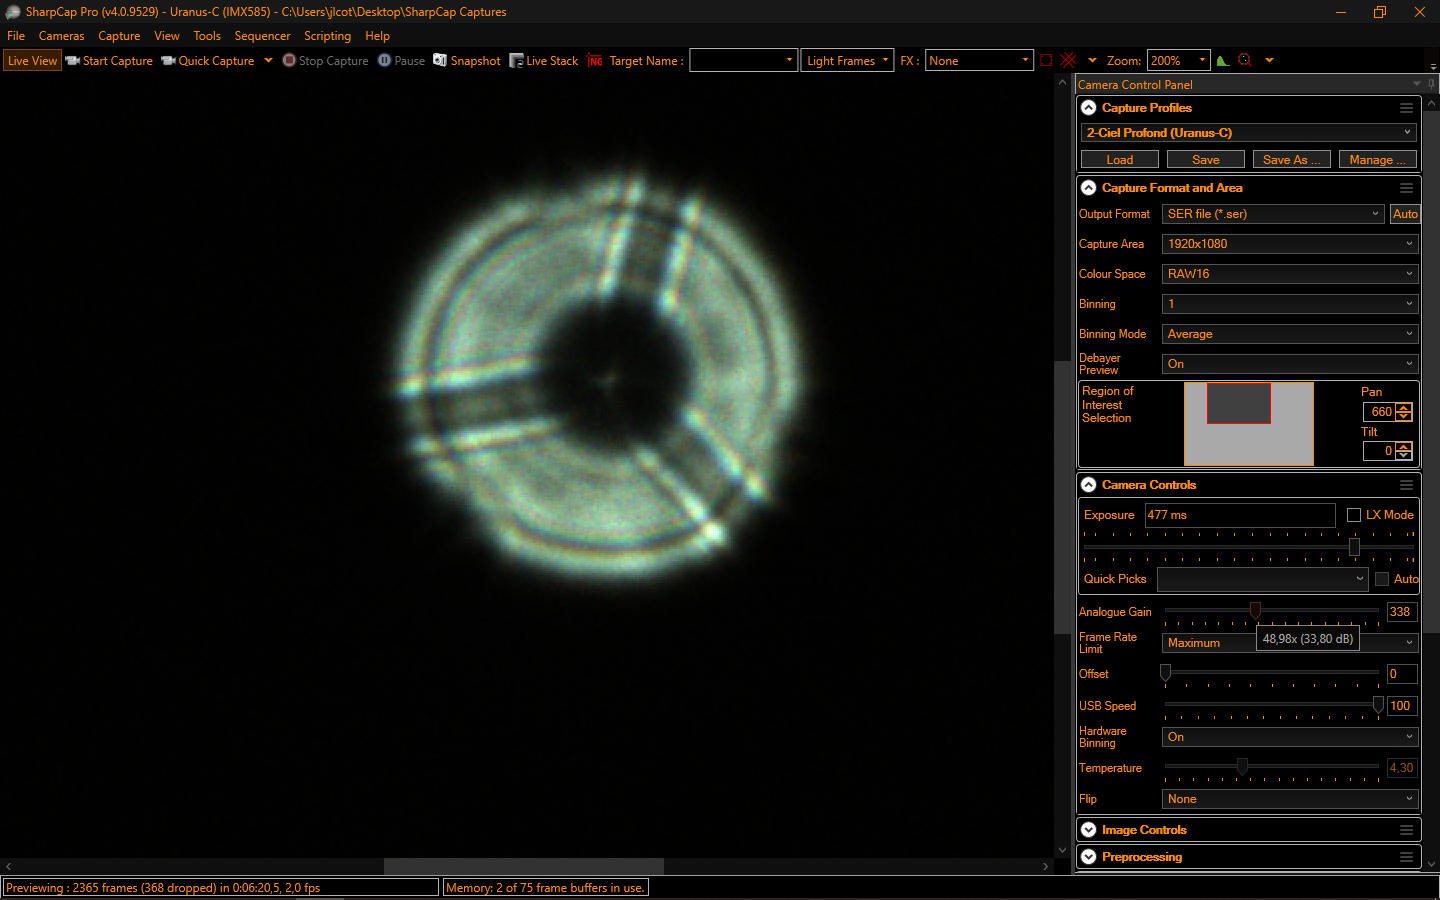Collapse the Camera Controls section

[x=1088, y=484]
